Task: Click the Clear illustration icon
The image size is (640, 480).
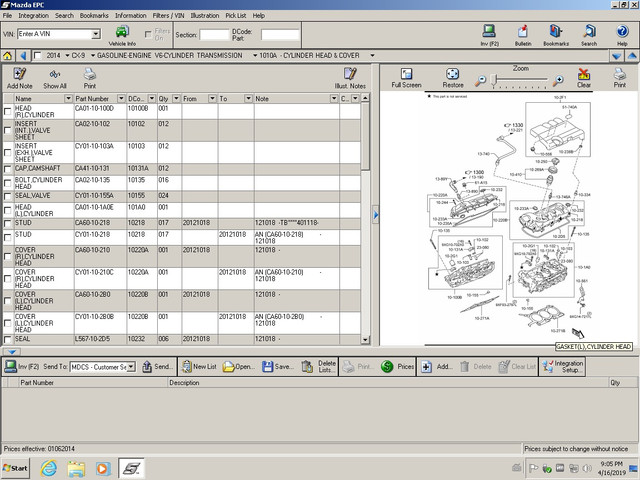Action: pyautogui.click(x=584, y=74)
